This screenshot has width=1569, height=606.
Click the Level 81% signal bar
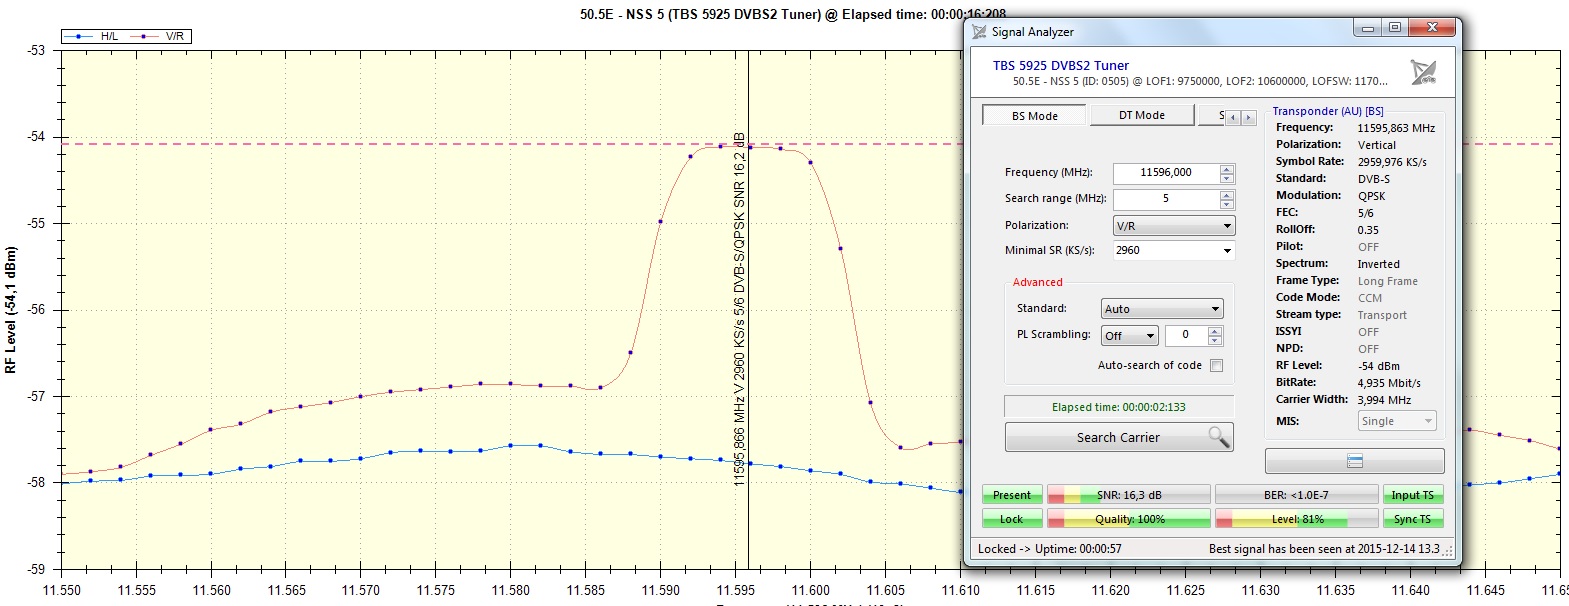[1296, 519]
